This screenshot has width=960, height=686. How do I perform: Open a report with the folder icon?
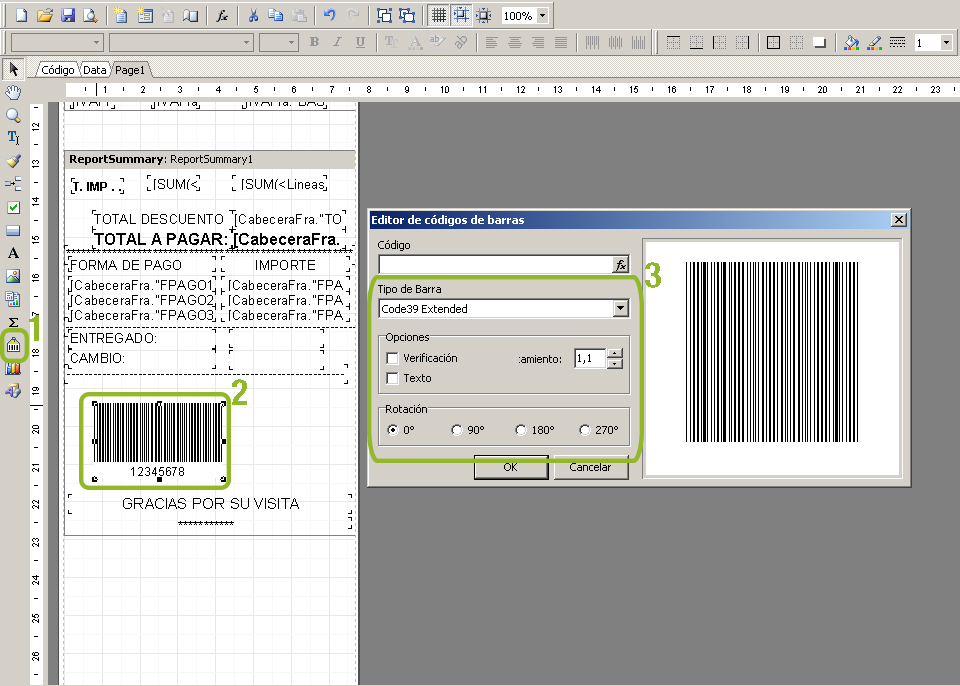coord(44,15)
